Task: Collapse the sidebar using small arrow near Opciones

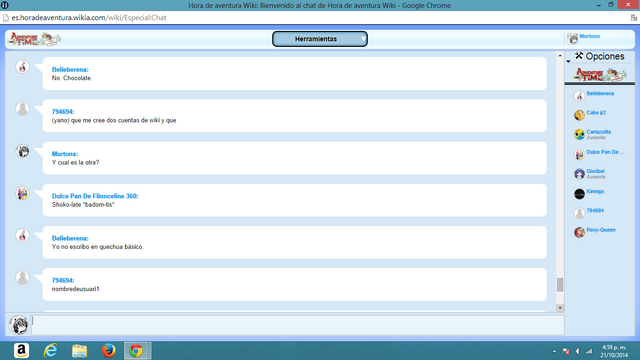Action: [568, 61]
